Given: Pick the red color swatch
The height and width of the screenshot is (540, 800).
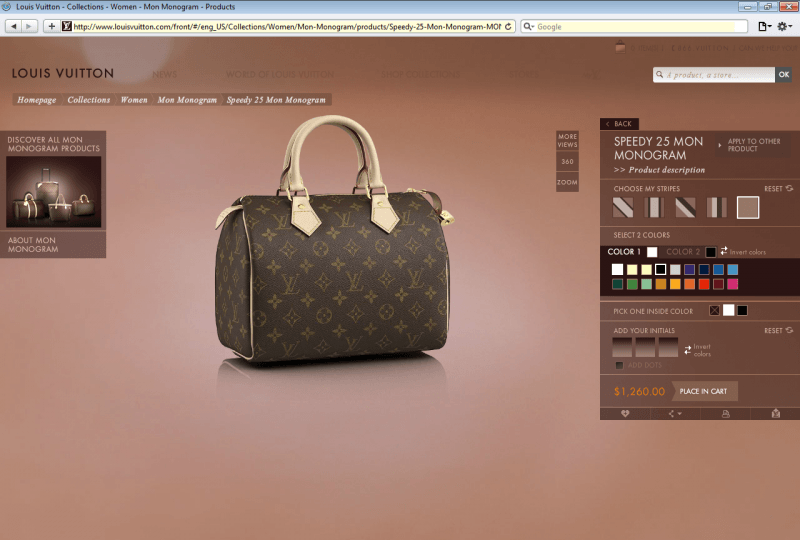Looking at the screenshot, I should 704,284.
